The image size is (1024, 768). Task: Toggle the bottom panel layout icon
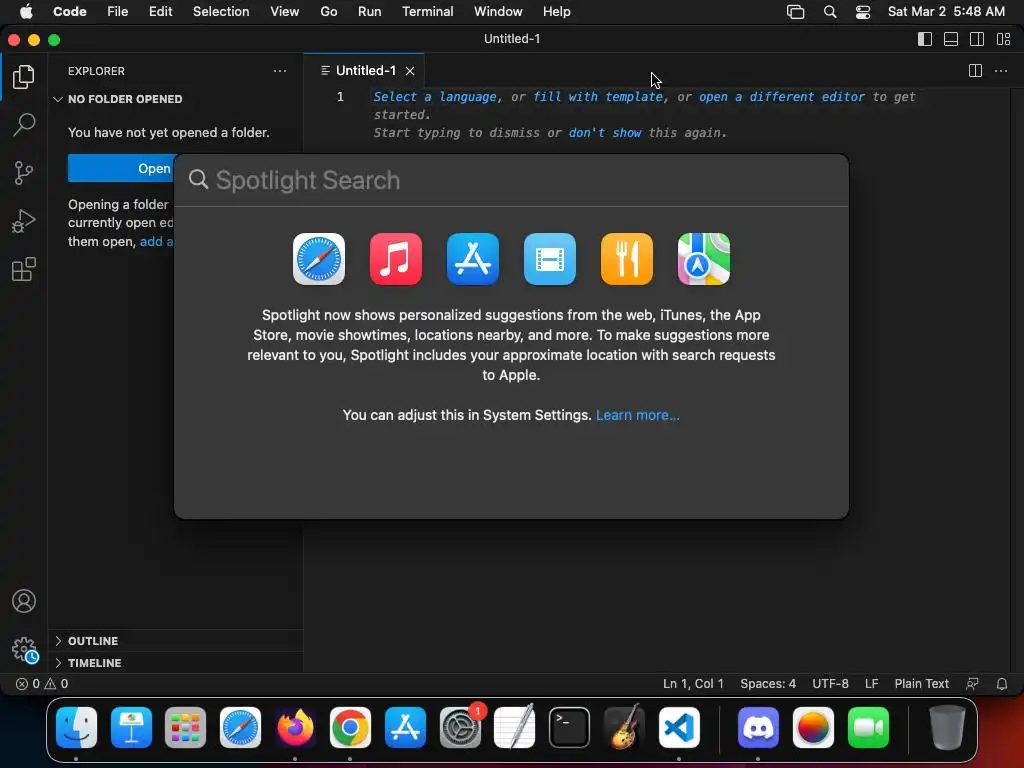pyautogui.click(x=951, y=39)
